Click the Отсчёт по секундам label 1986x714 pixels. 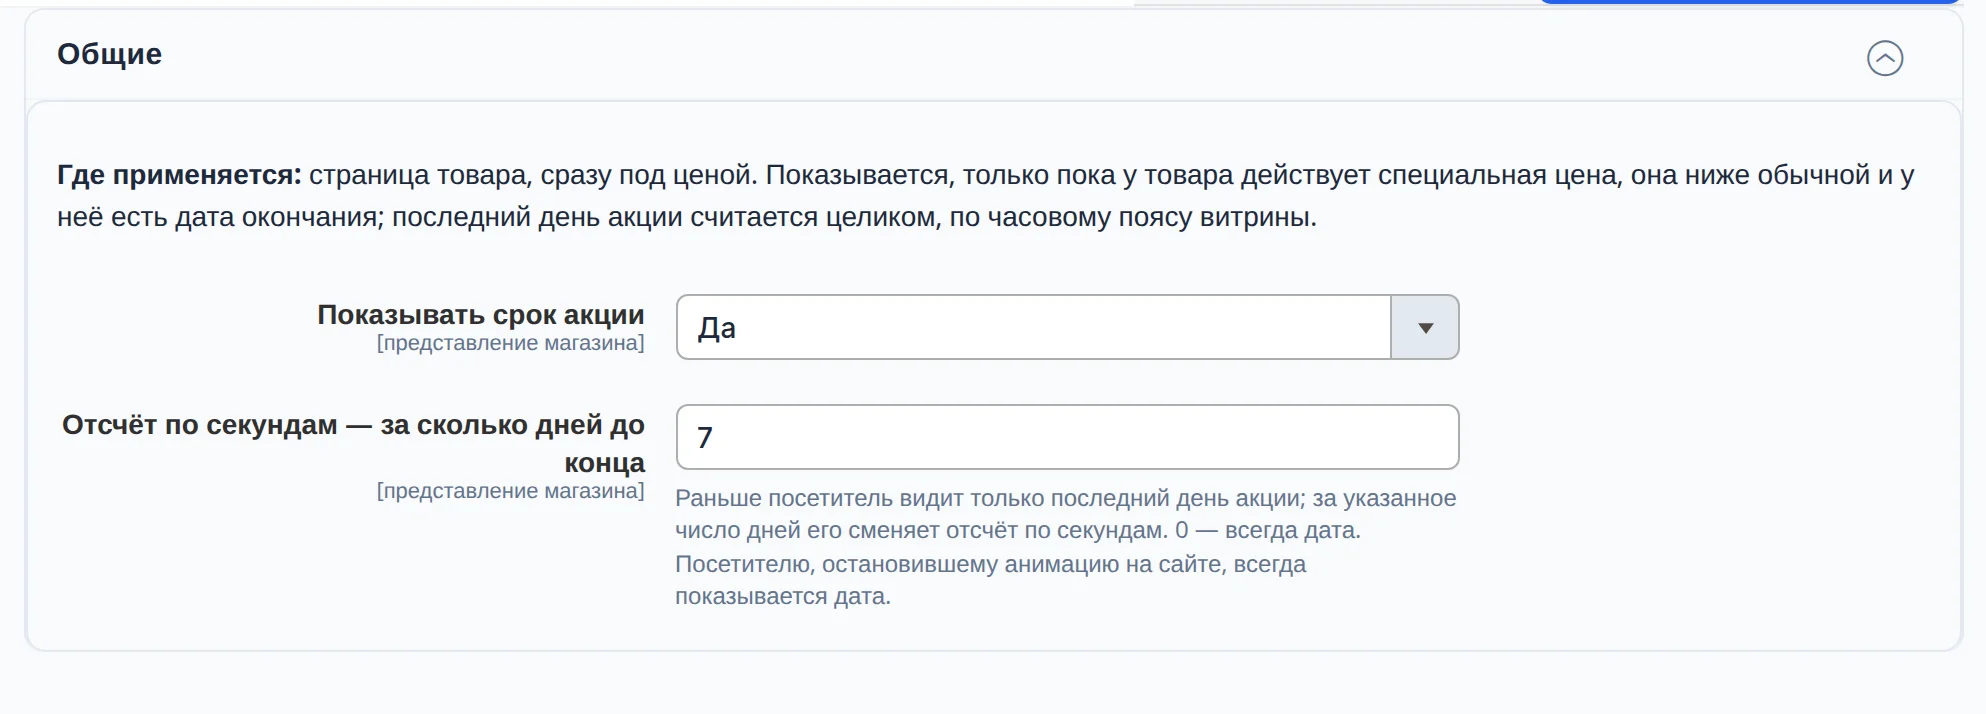[x=353, y=443]
